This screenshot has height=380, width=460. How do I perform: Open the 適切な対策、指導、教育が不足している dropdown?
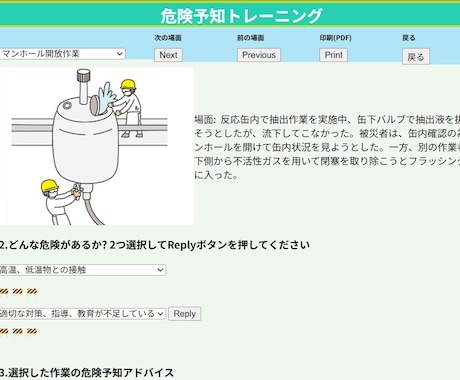coord(82,313)
